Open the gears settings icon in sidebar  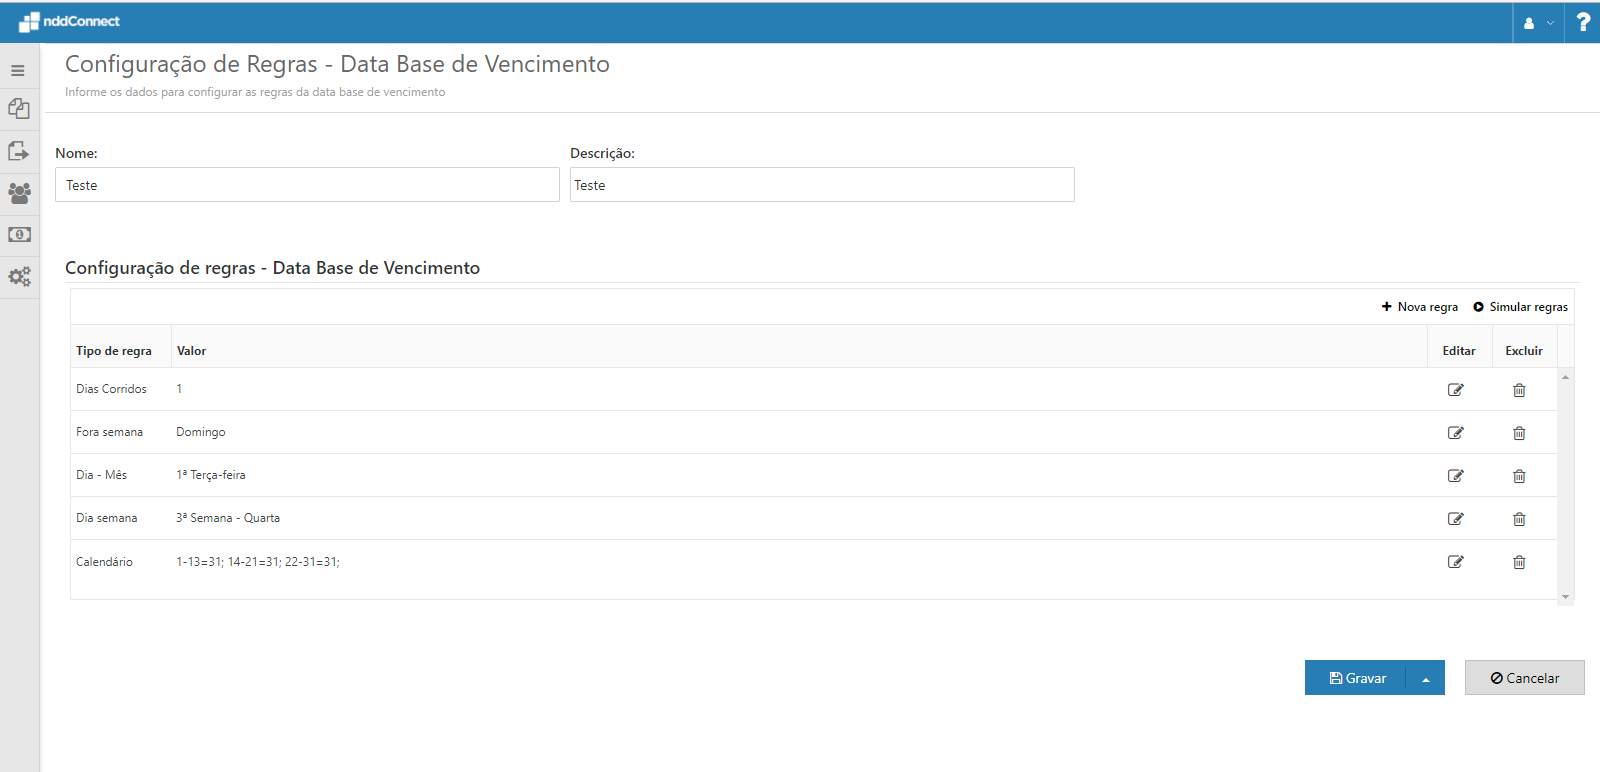click(x=19, y=276)
